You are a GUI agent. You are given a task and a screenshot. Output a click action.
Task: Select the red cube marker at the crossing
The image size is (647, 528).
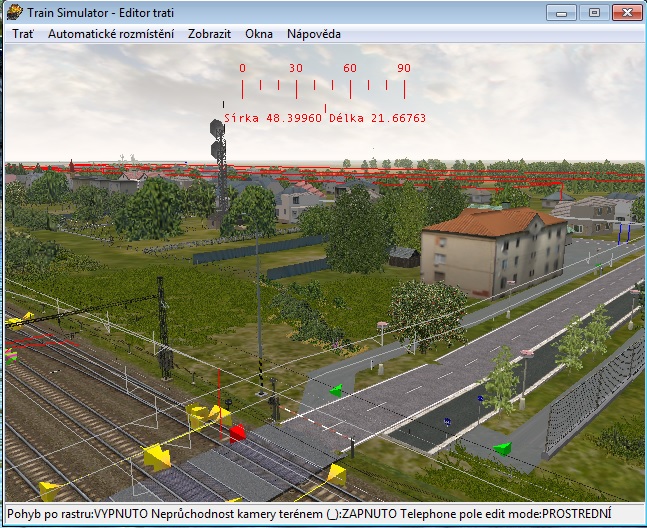pos(237,434)
